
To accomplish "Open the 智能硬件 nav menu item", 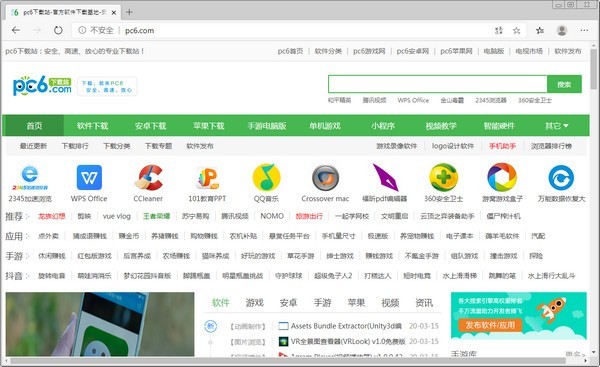I will [x=499, y=126].
